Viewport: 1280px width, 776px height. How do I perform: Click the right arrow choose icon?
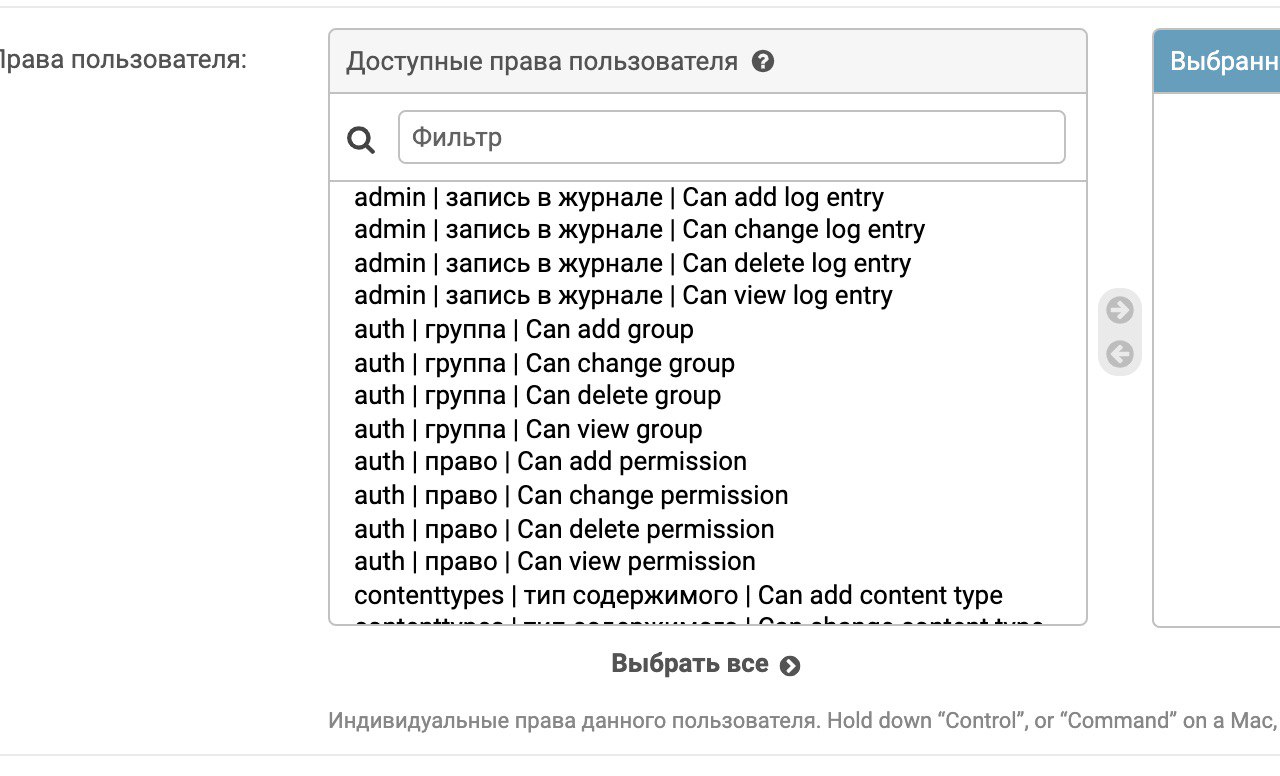pyautogui.click(x=1120, y=311)
